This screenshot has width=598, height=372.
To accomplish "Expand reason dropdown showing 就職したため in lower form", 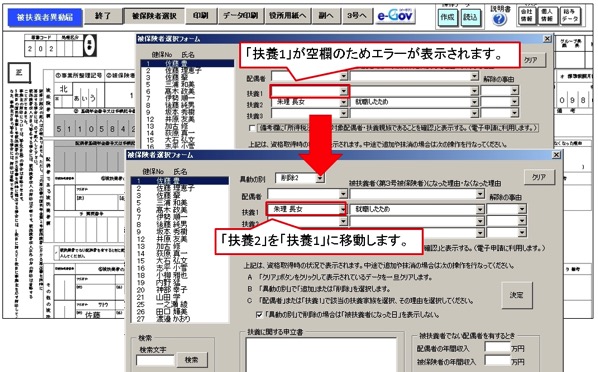I will click(480, 209).
